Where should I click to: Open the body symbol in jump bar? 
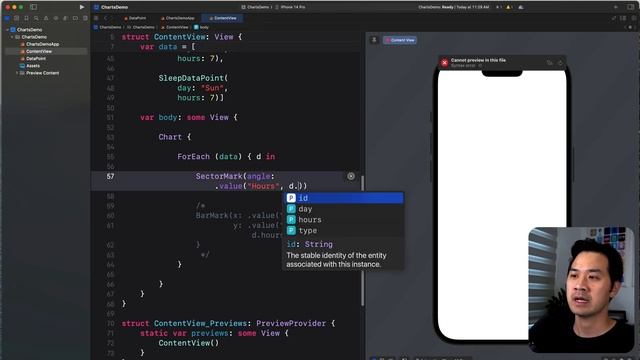tap(201, 27)
